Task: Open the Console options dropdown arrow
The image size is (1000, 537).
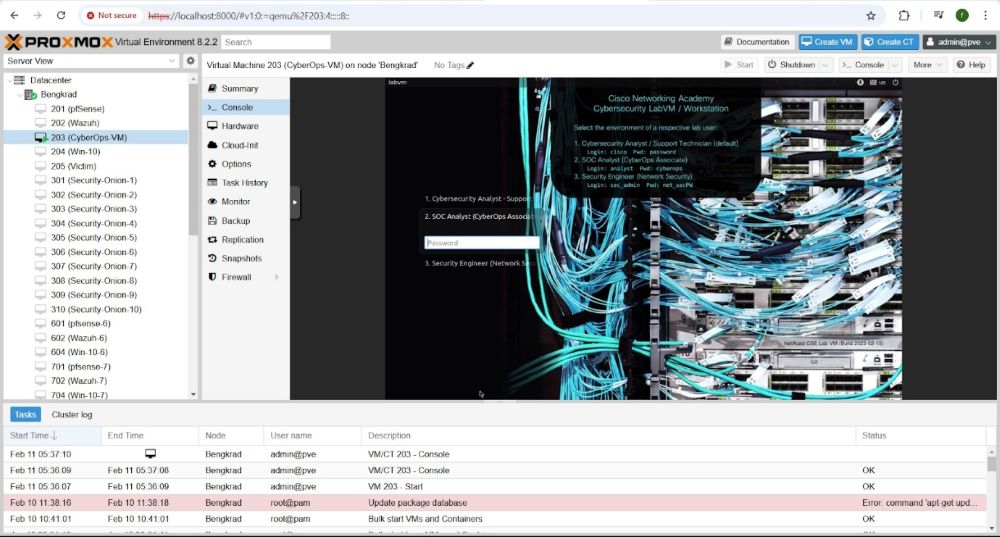Action: pos(894,65)
